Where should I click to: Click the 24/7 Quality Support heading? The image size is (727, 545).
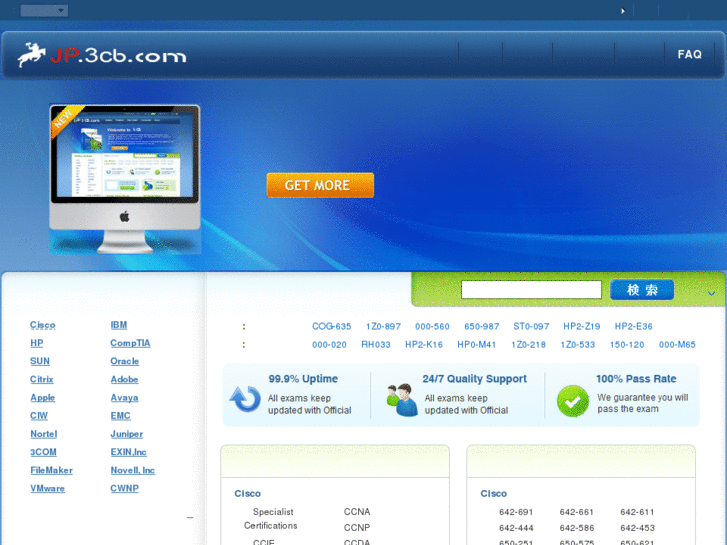[x=474, y=379]
